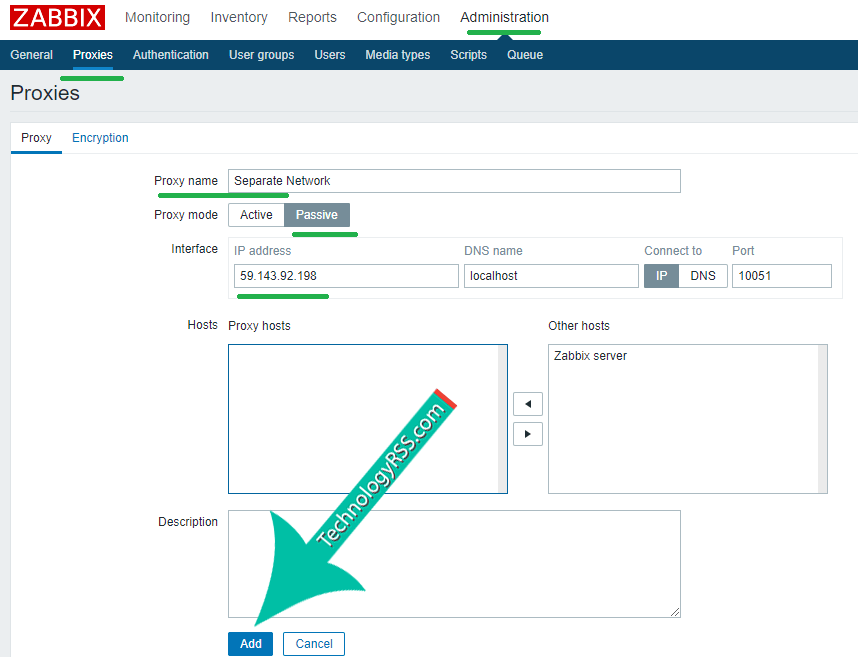
Task: Open the Inventory menu
Action: point(239,17)
